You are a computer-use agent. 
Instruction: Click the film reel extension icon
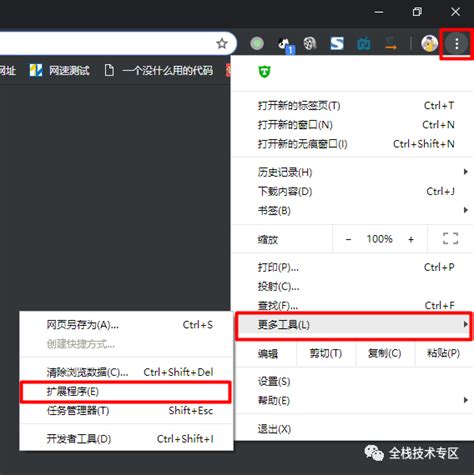click(x=310, y=43)
